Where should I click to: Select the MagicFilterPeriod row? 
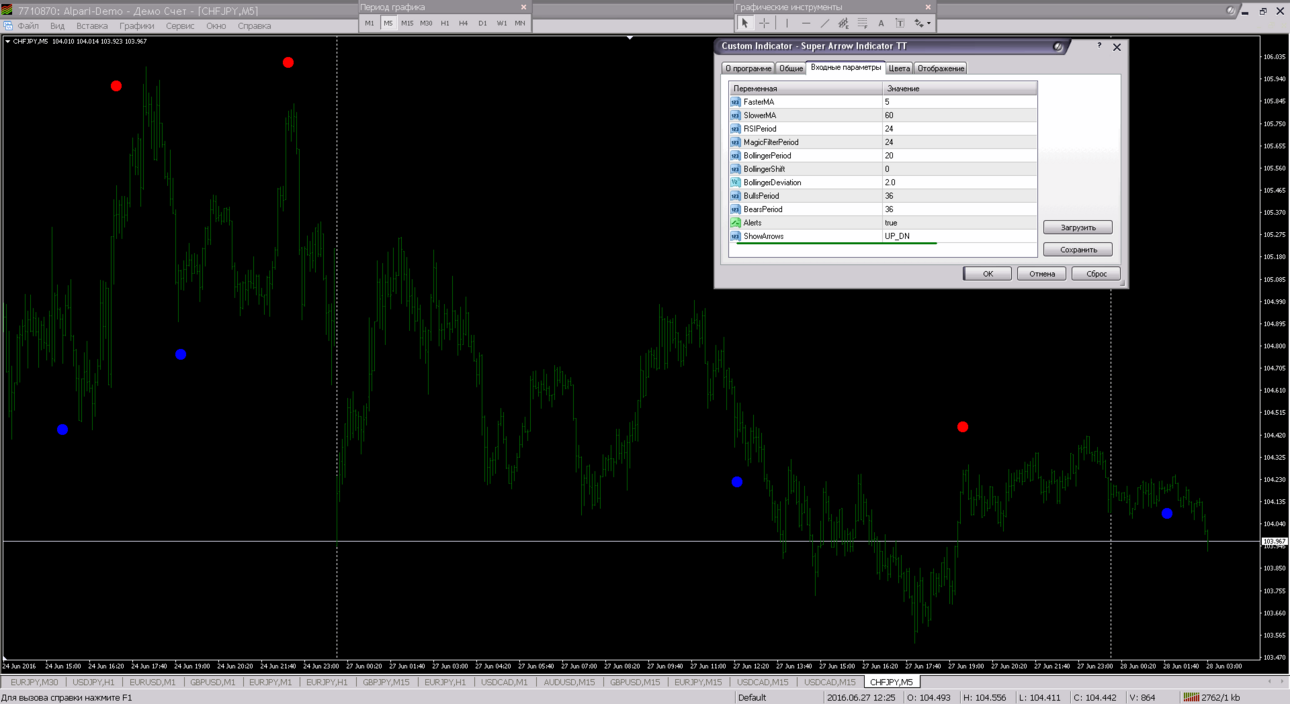(x=883, y=142)
